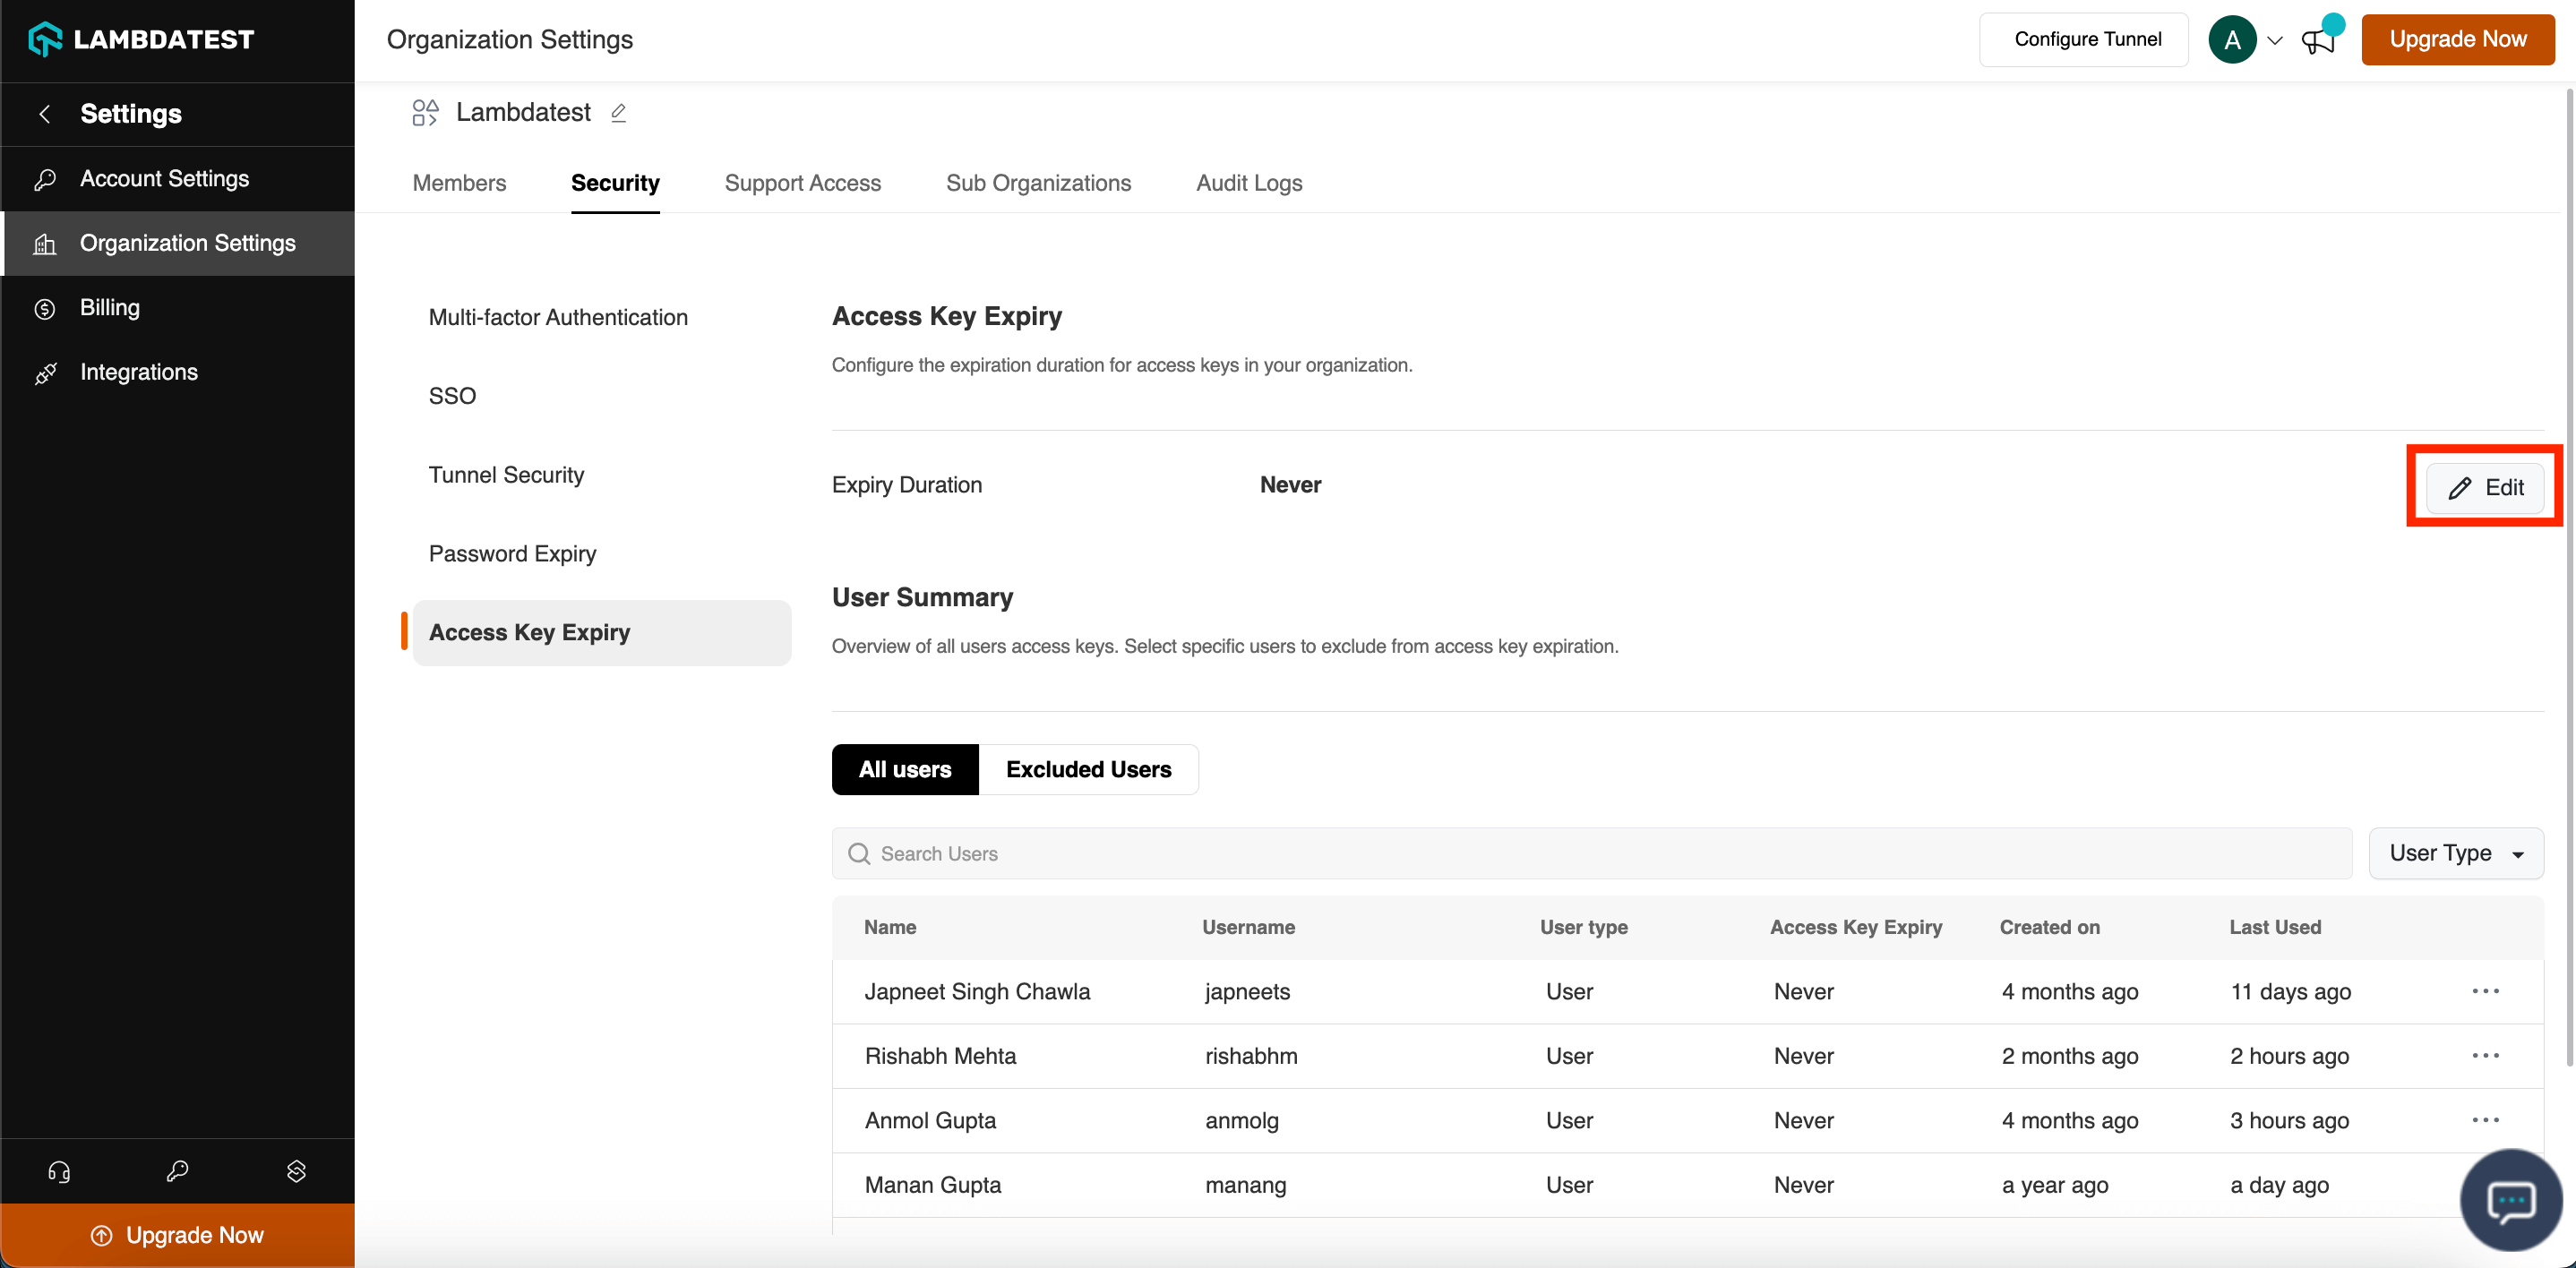
Task: Click the pencil icon next to Lambdatest
Action: [618, 113]
